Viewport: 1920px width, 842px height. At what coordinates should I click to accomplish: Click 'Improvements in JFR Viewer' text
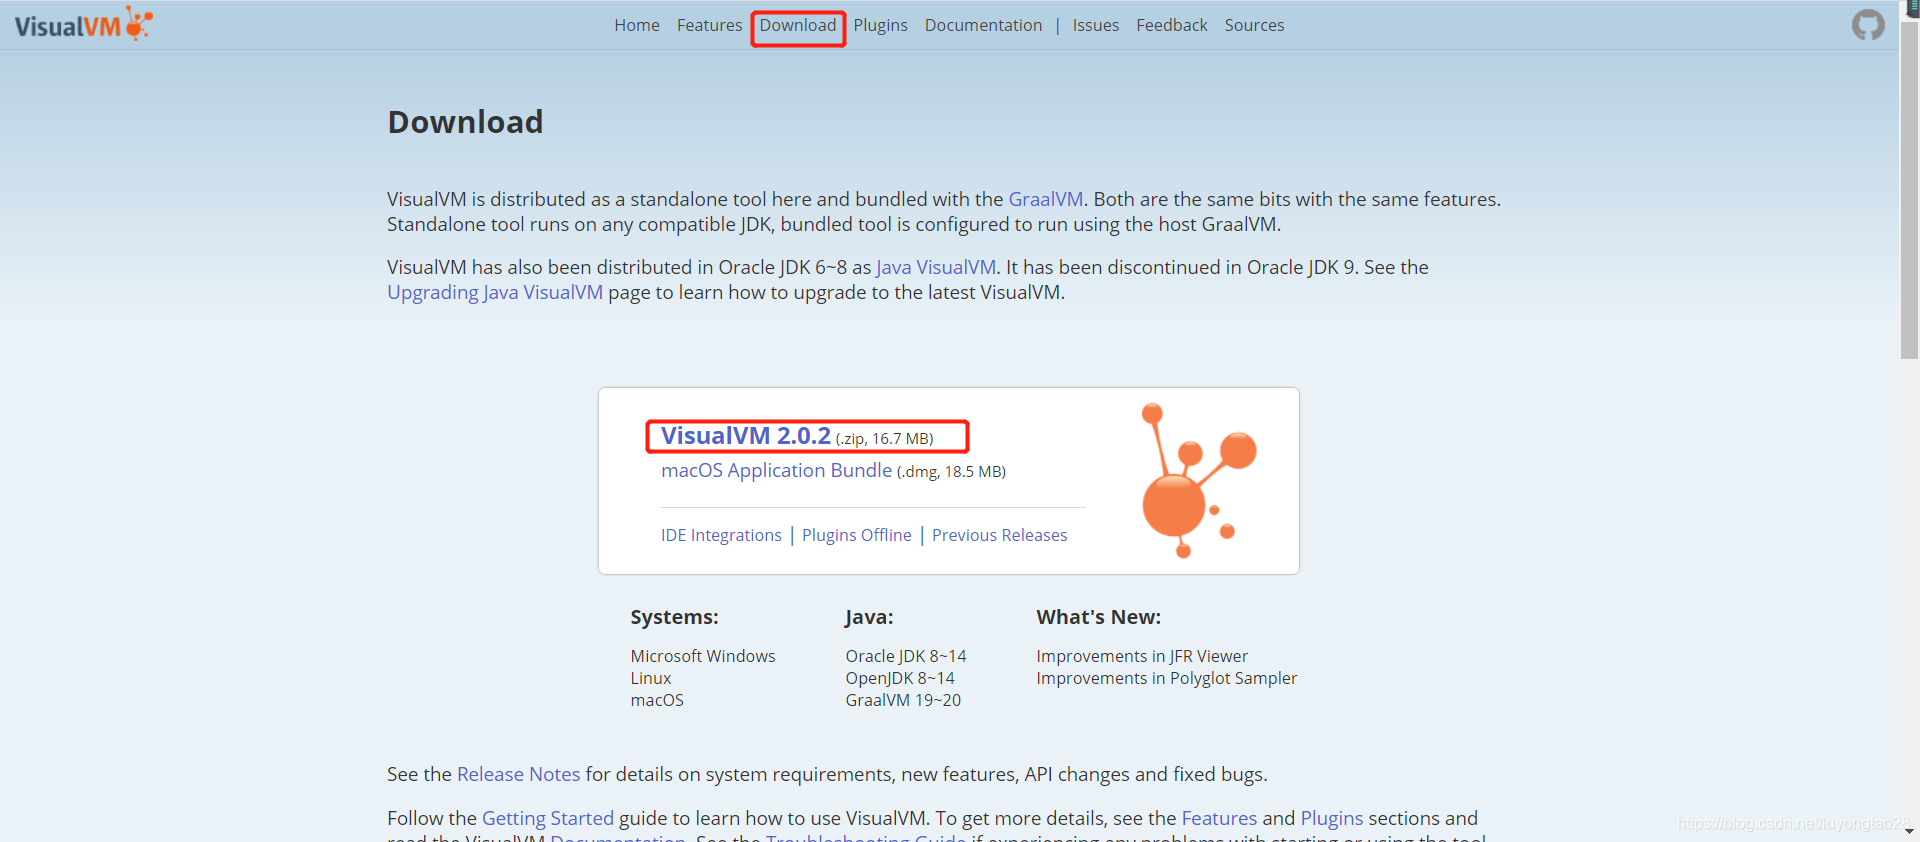1142,656
